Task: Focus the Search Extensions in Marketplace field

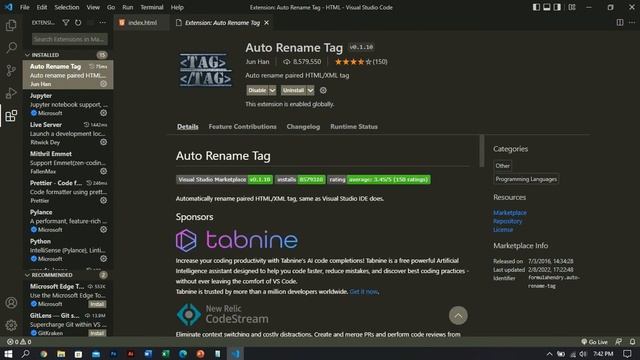Action: pos(70,39)
